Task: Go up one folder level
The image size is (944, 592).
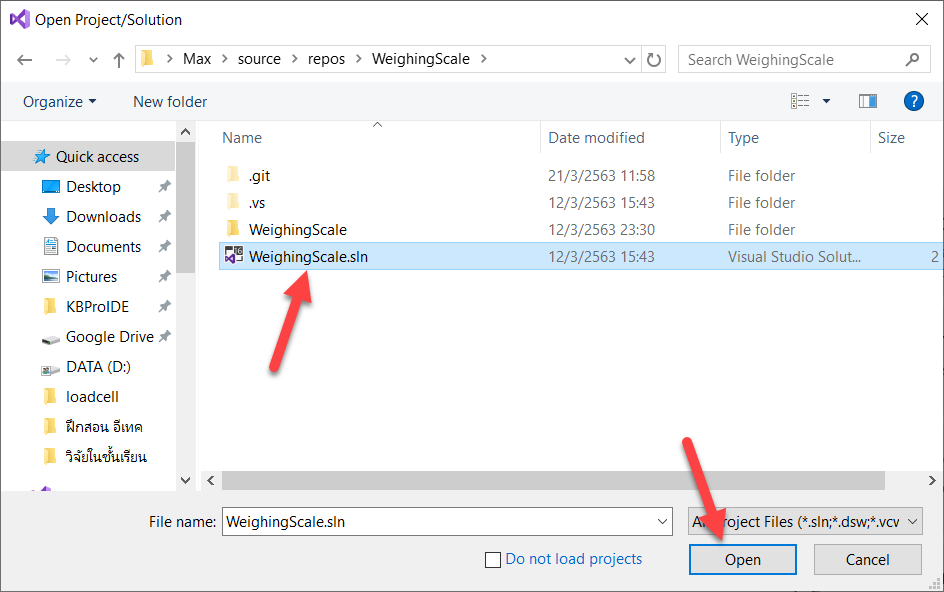Action: (x=119, y=60)
